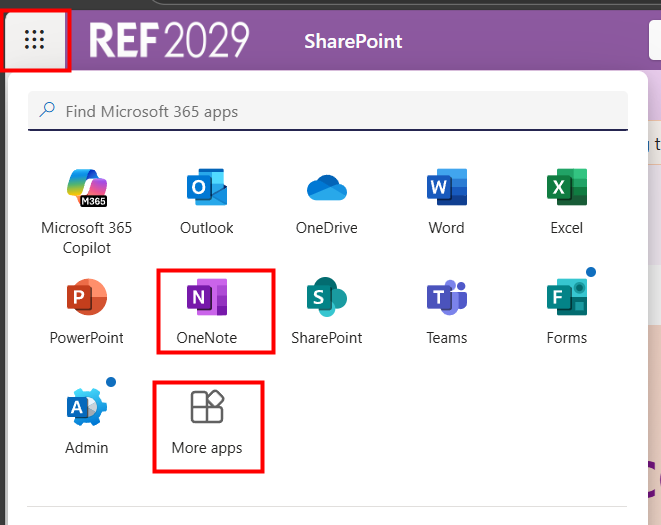Open Excel app
This screenshot has height=525, width=661.
(567, 202)
